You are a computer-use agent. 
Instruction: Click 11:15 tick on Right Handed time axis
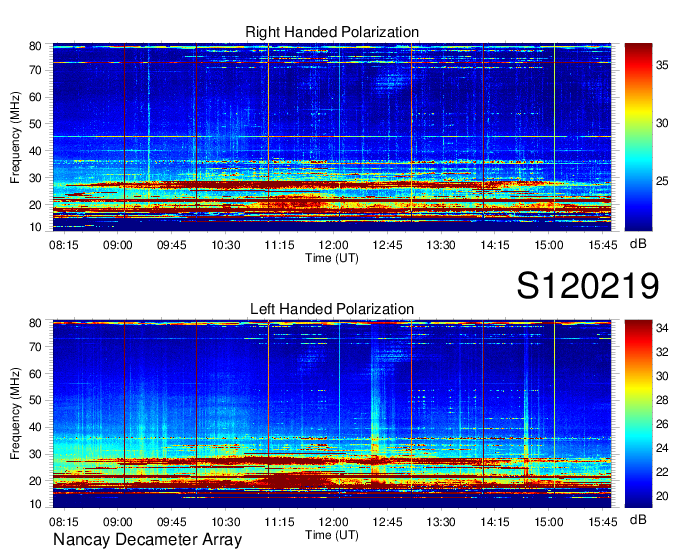click(x=279, y=245)
